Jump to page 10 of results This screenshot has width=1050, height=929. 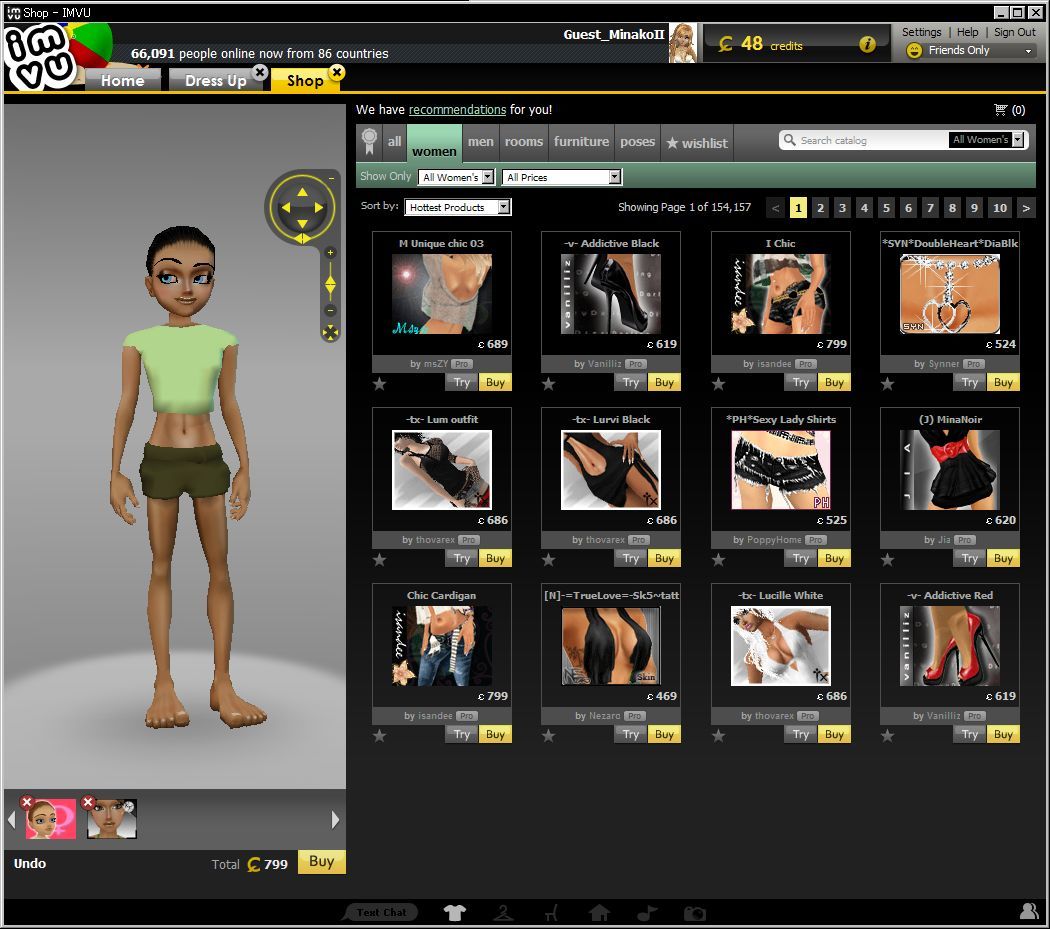click(999, 208)
